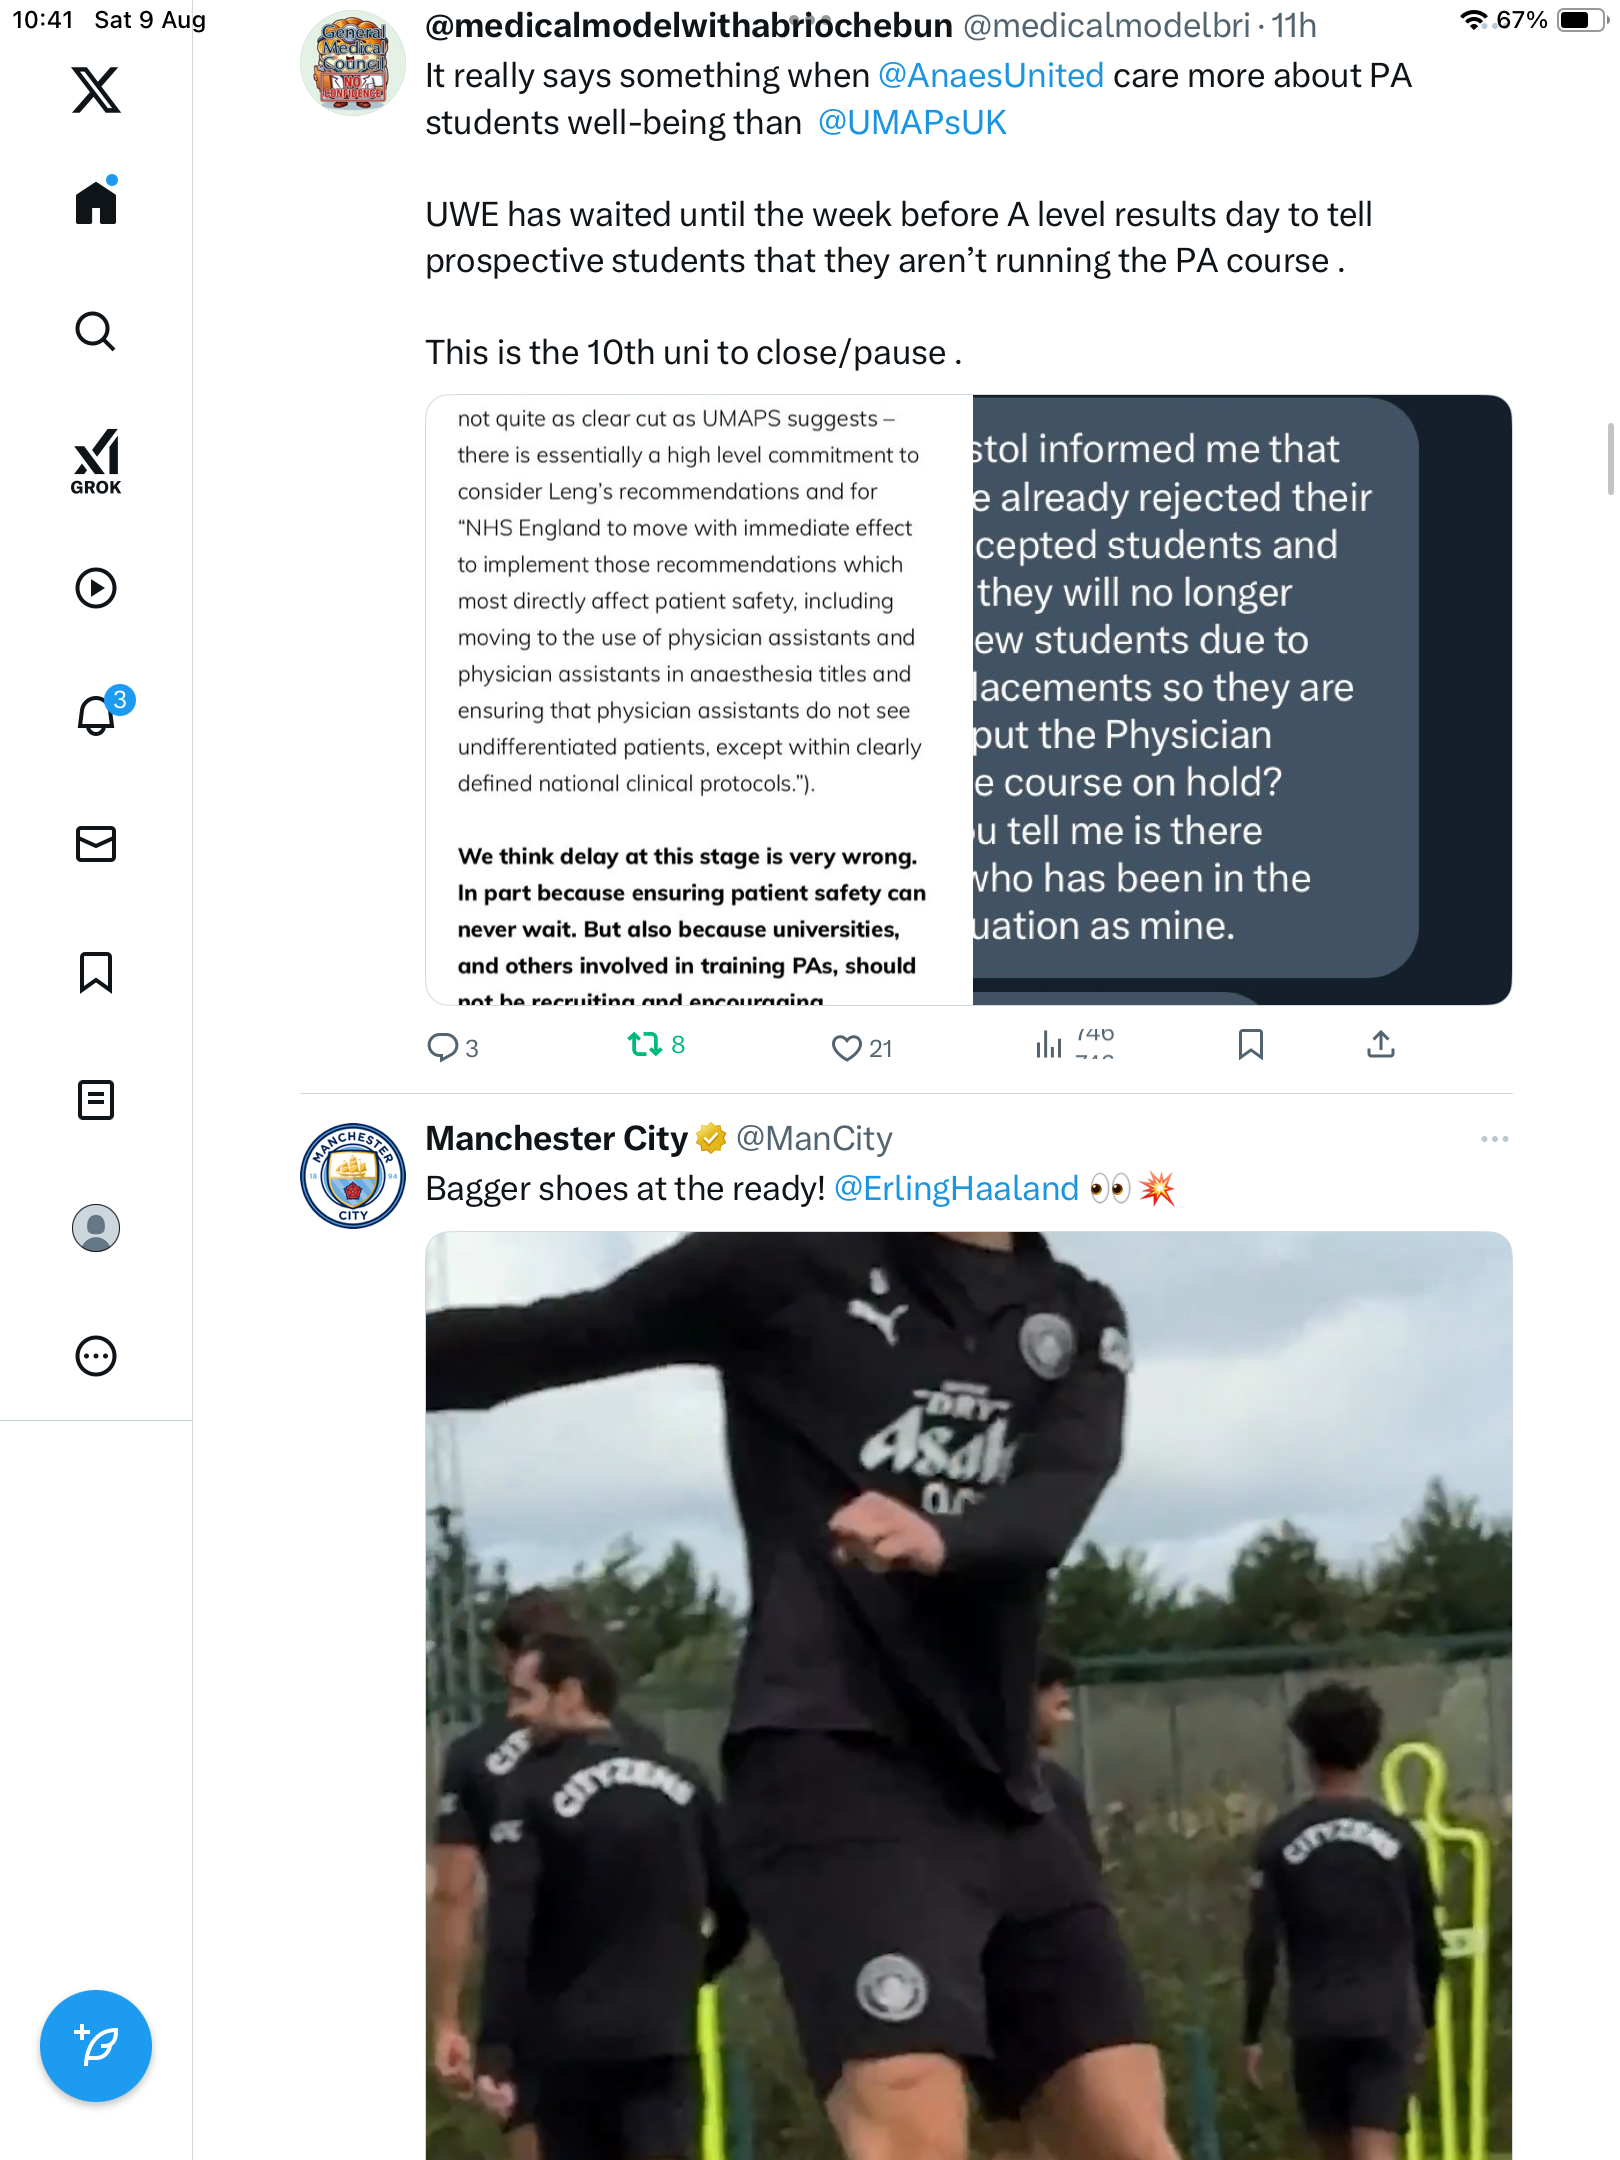Compose a new post with floating button
This screenshot has width=1620, height=2160.
[x=96, y=2046]
